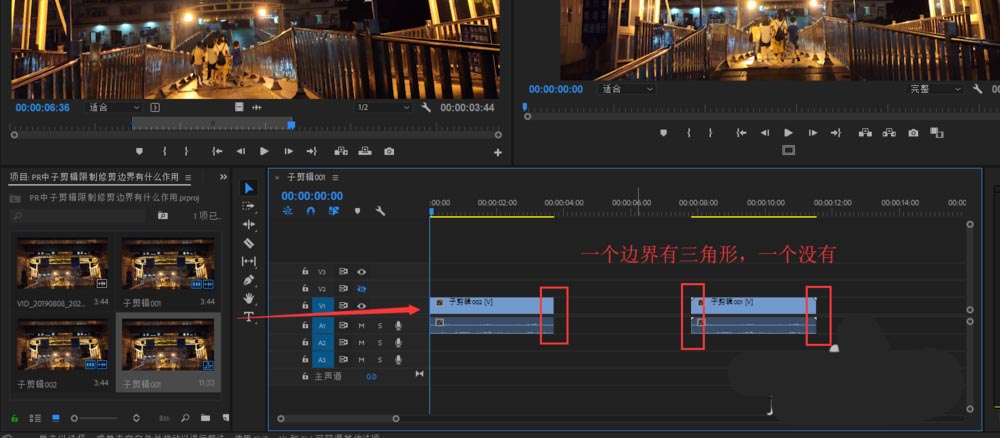Select the 子剪辑002 thumbnail in Project panel
Image resolution: width=1000 pixels, height=438 pixels.
click(61, 344)
